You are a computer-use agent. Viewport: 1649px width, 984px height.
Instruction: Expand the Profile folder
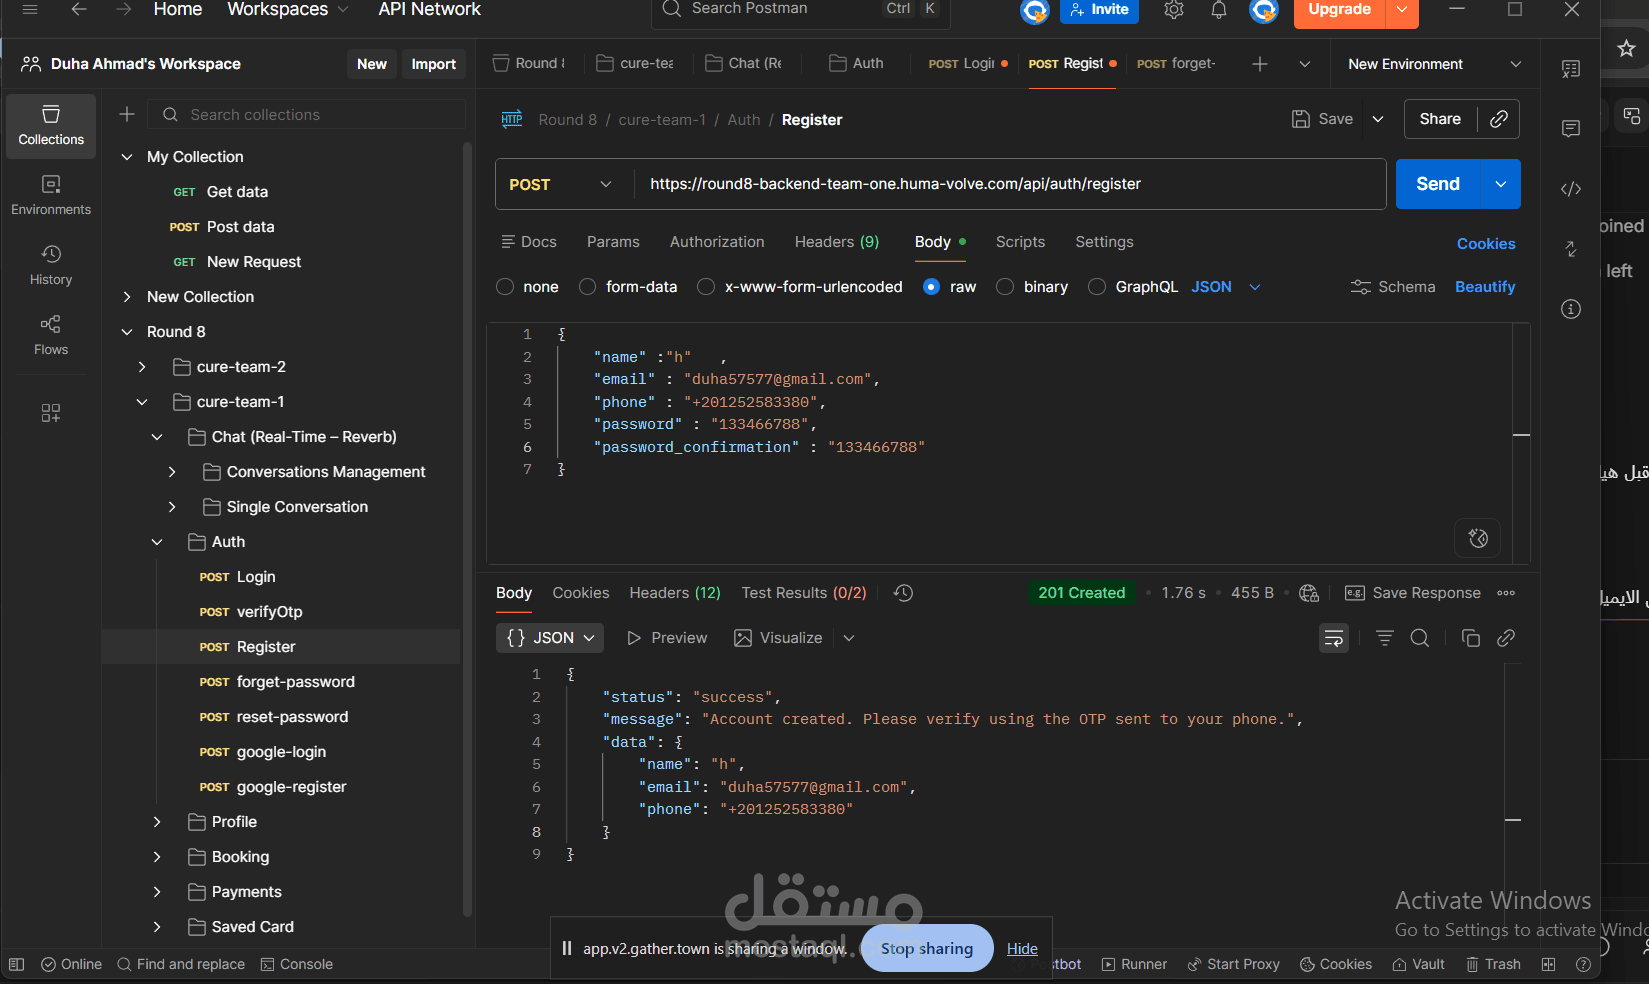click(x=157, y=822)
